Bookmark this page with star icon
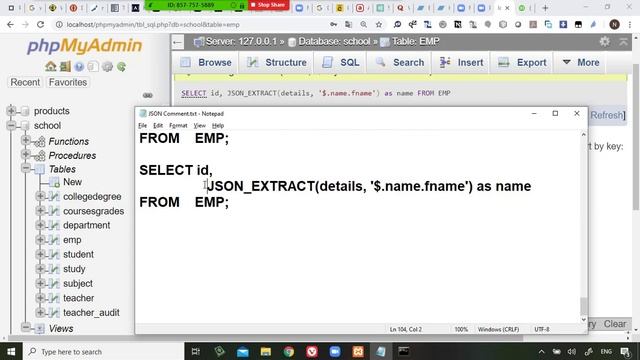640x360 pixels. 379,24
